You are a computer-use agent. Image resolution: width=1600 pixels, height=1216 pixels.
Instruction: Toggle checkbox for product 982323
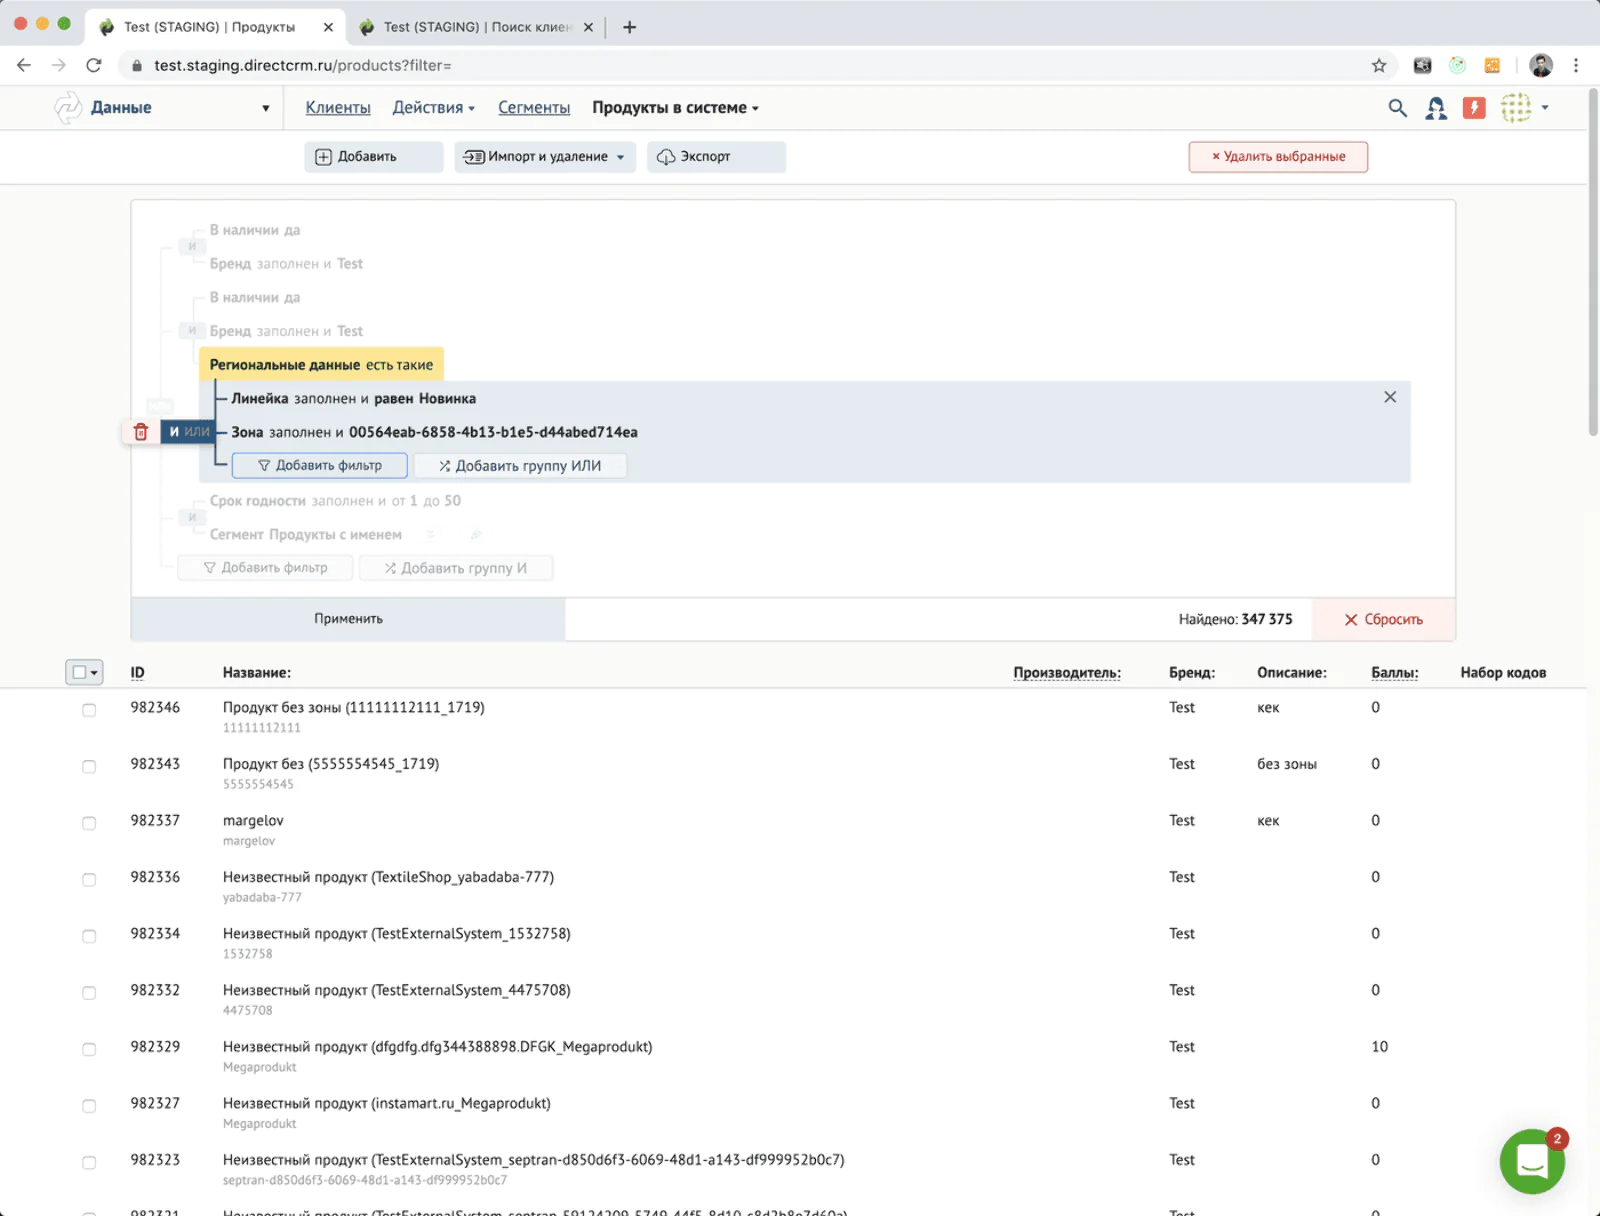(x=89, y=1162)
